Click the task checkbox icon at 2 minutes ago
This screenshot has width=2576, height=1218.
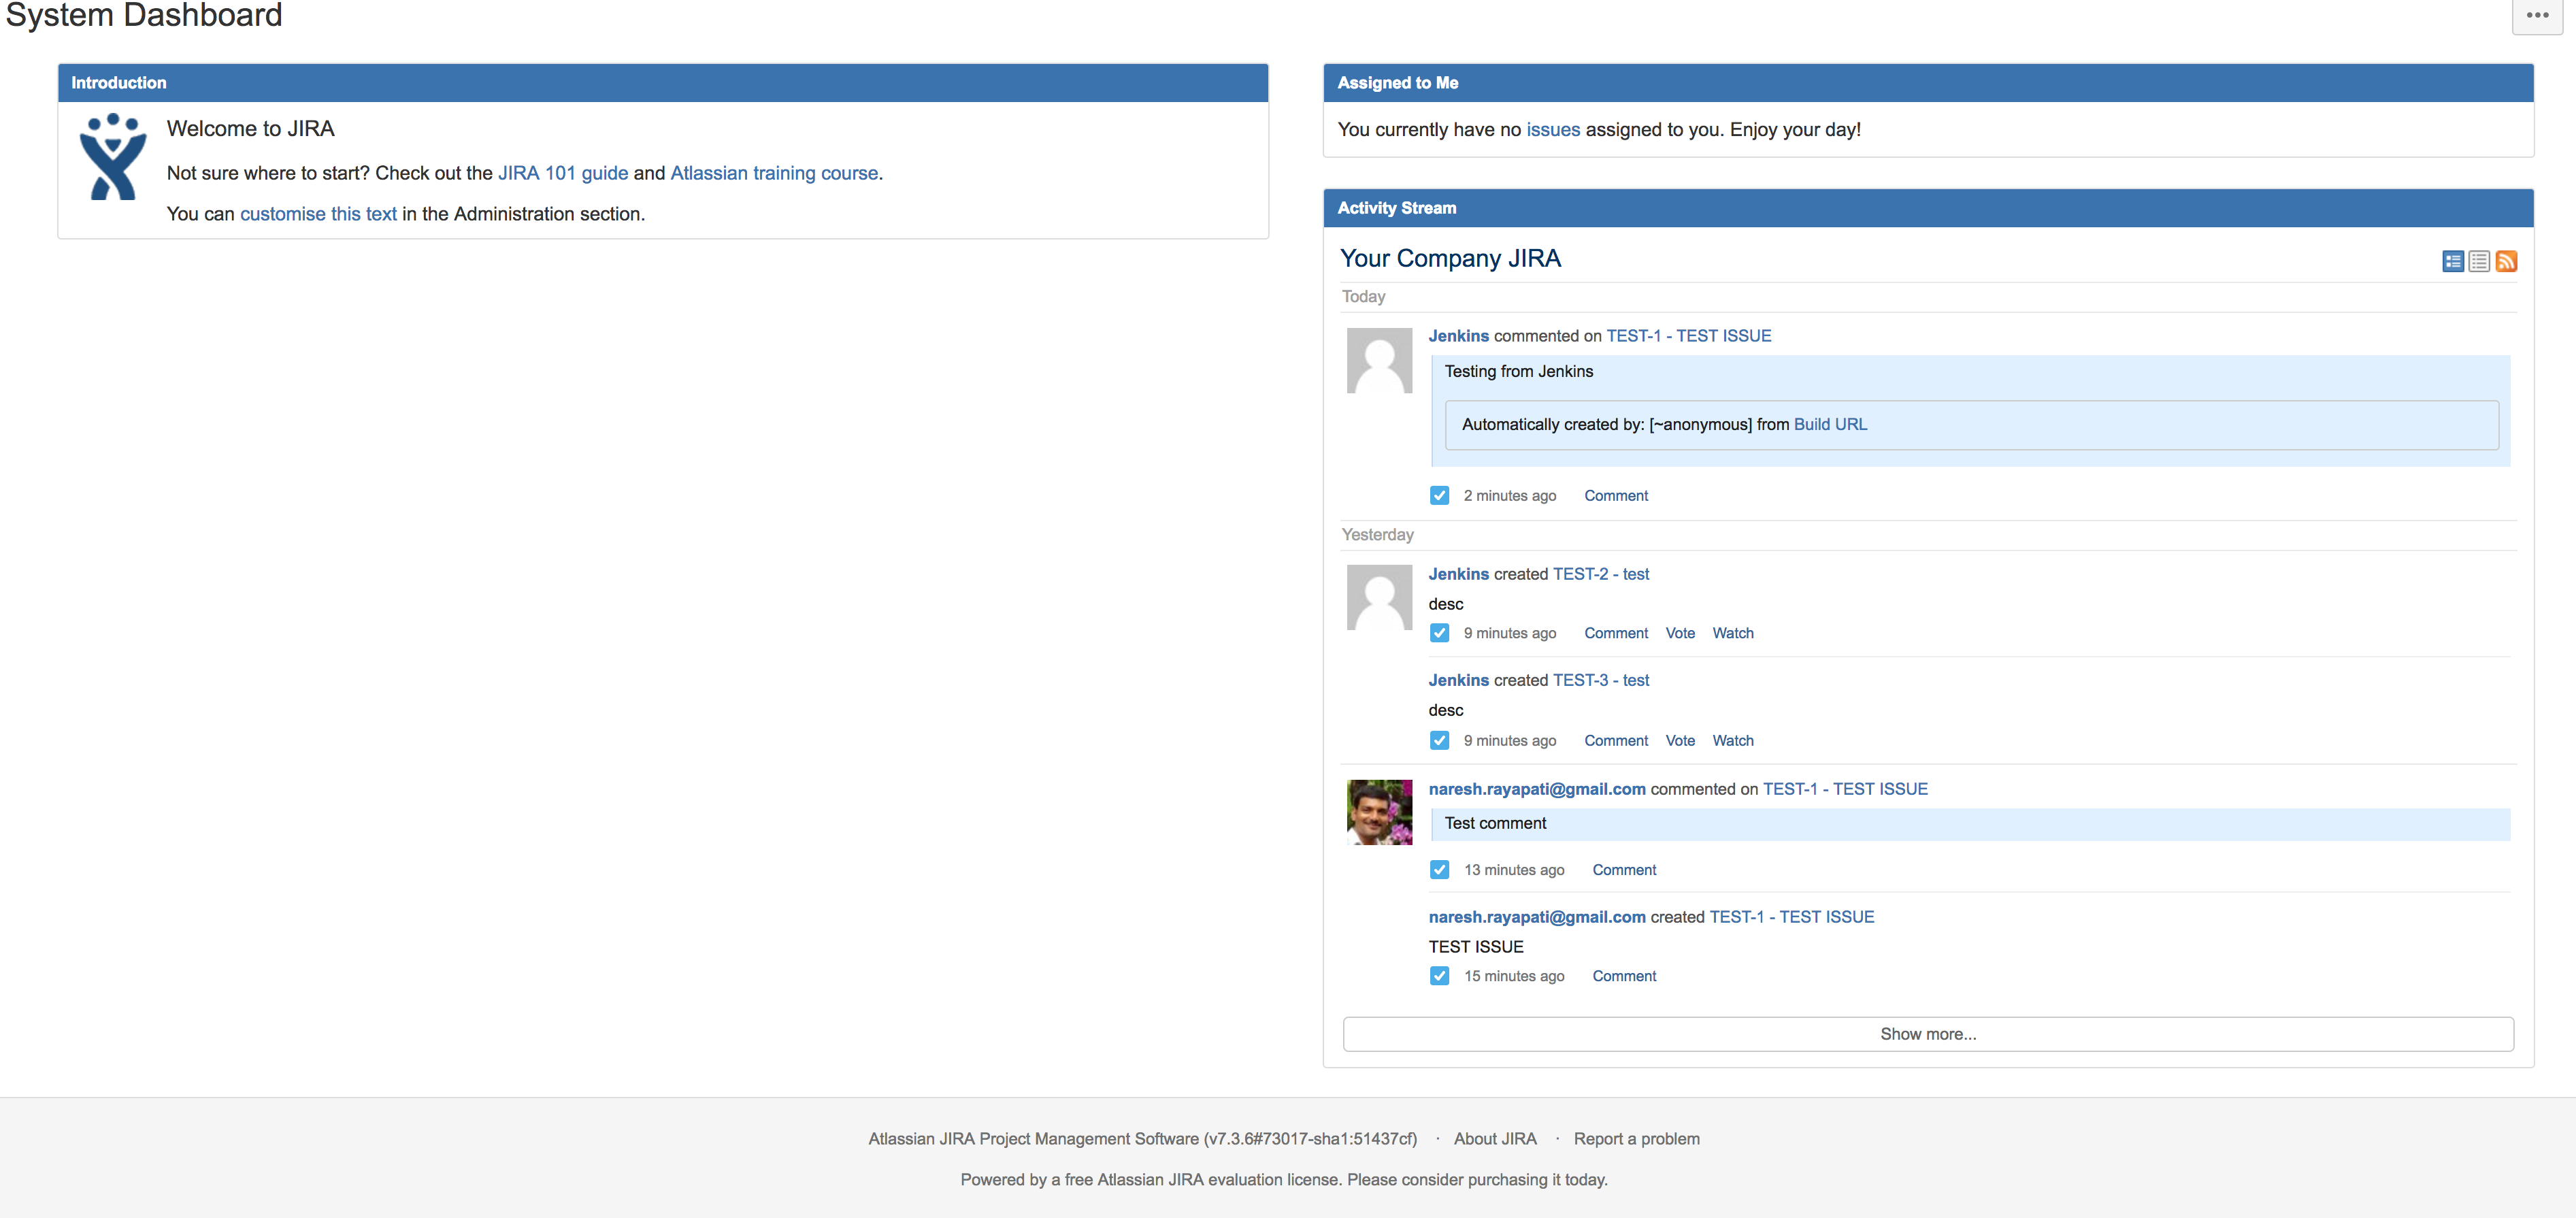1439,496
